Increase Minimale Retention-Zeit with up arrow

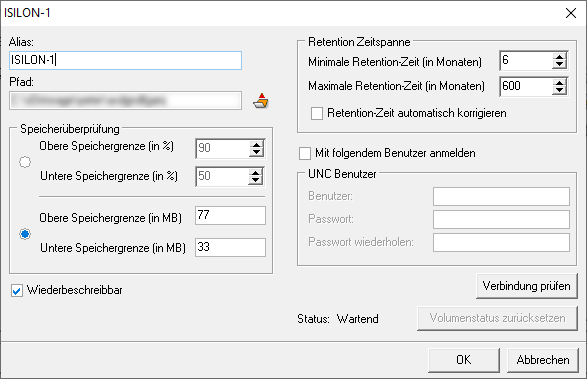coord(559,57)
